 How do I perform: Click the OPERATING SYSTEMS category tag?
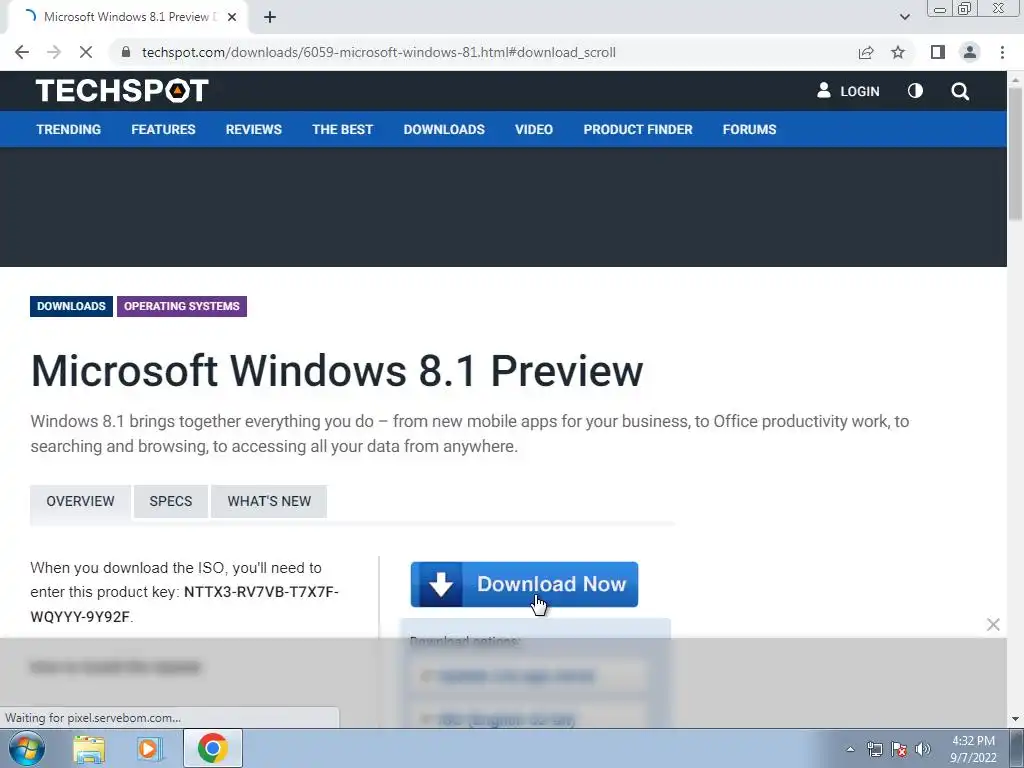tap(182, 306)
